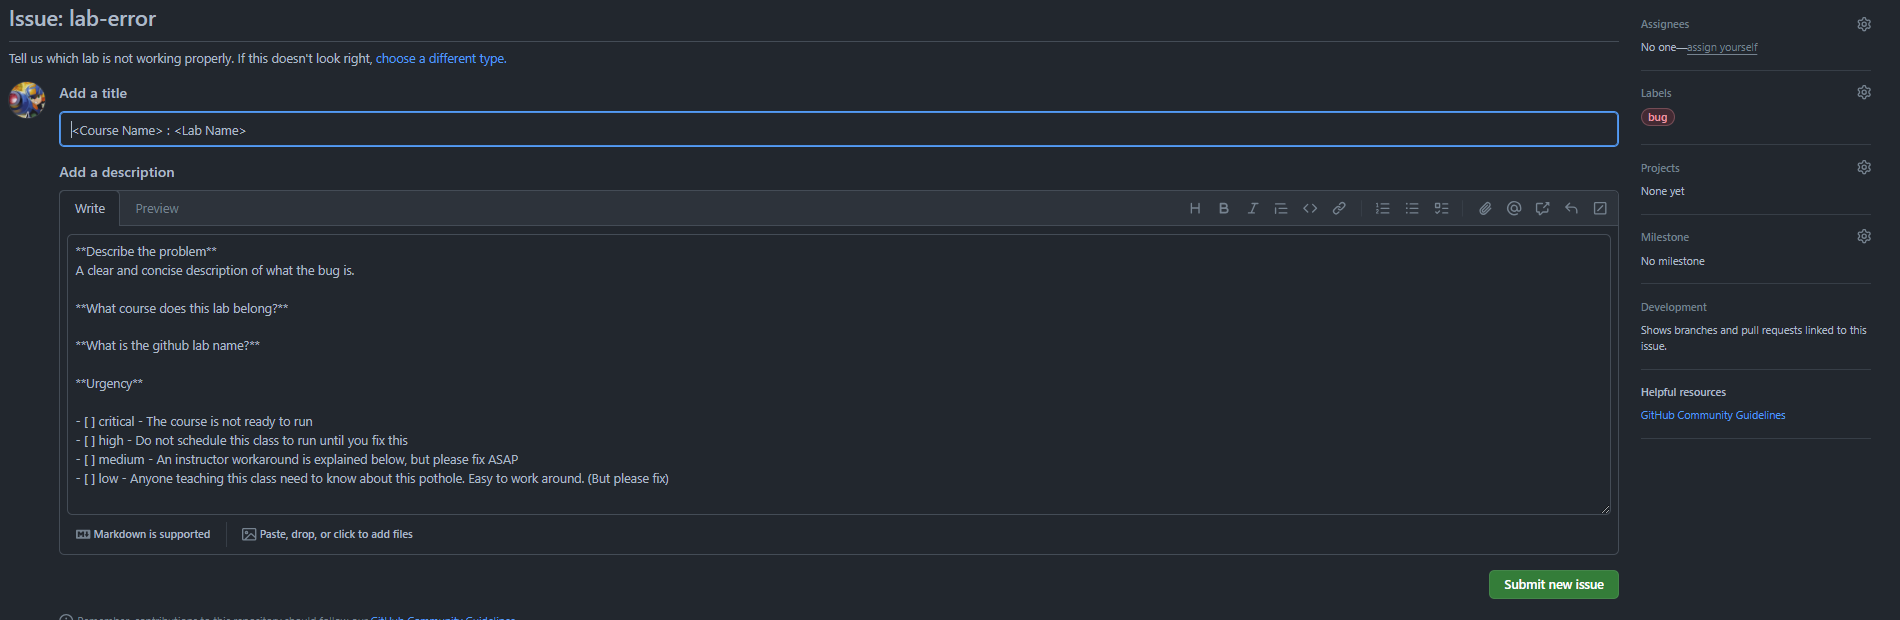Insert code formatting with the angle-brackets icon
The image size is (1900, 620).
tap(1310, 209)
